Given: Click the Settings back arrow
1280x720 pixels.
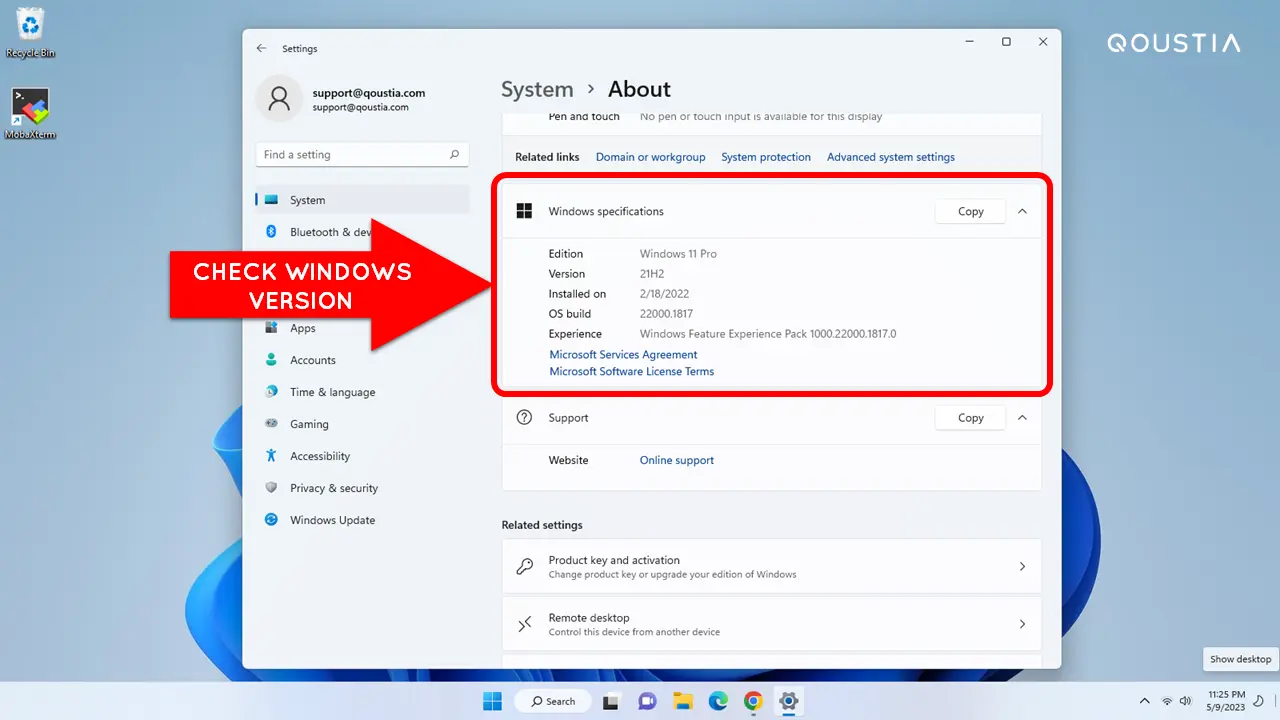Looking at the screenshot, I should 262,48.
